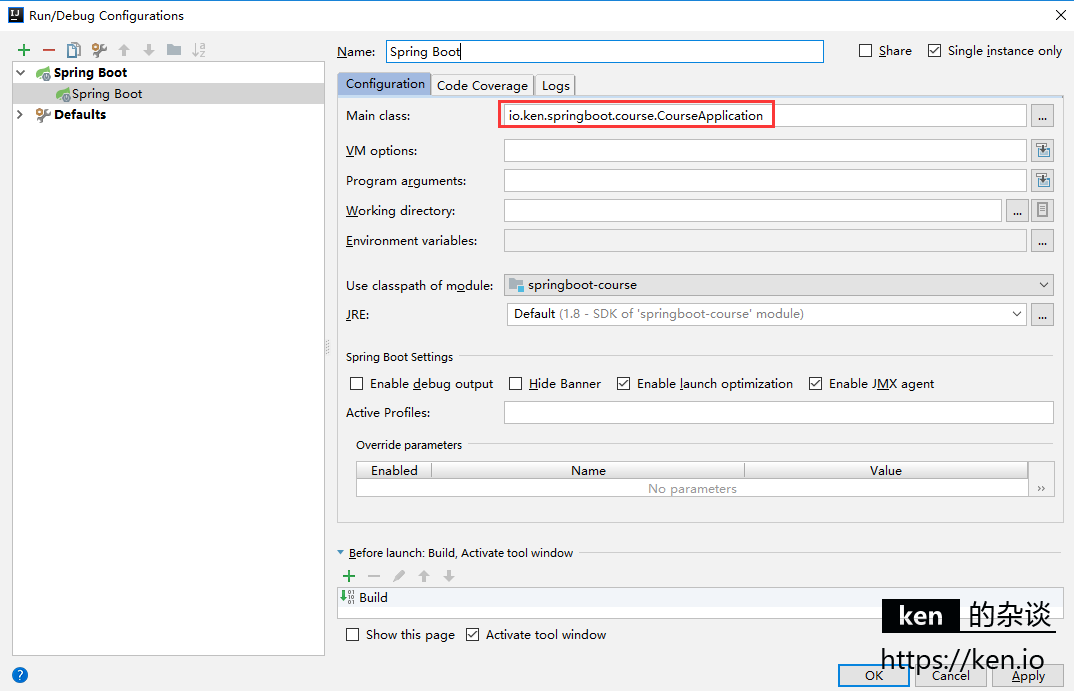Toggle Activate tool window checkbox
Viewport: 1074px width, 691px height.
(472, 635)
